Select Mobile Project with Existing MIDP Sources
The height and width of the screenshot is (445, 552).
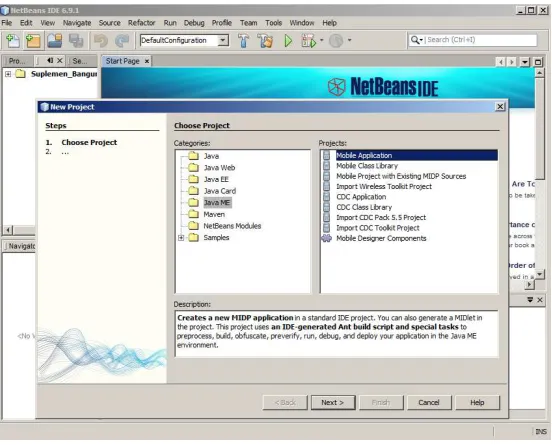(401, 176)
